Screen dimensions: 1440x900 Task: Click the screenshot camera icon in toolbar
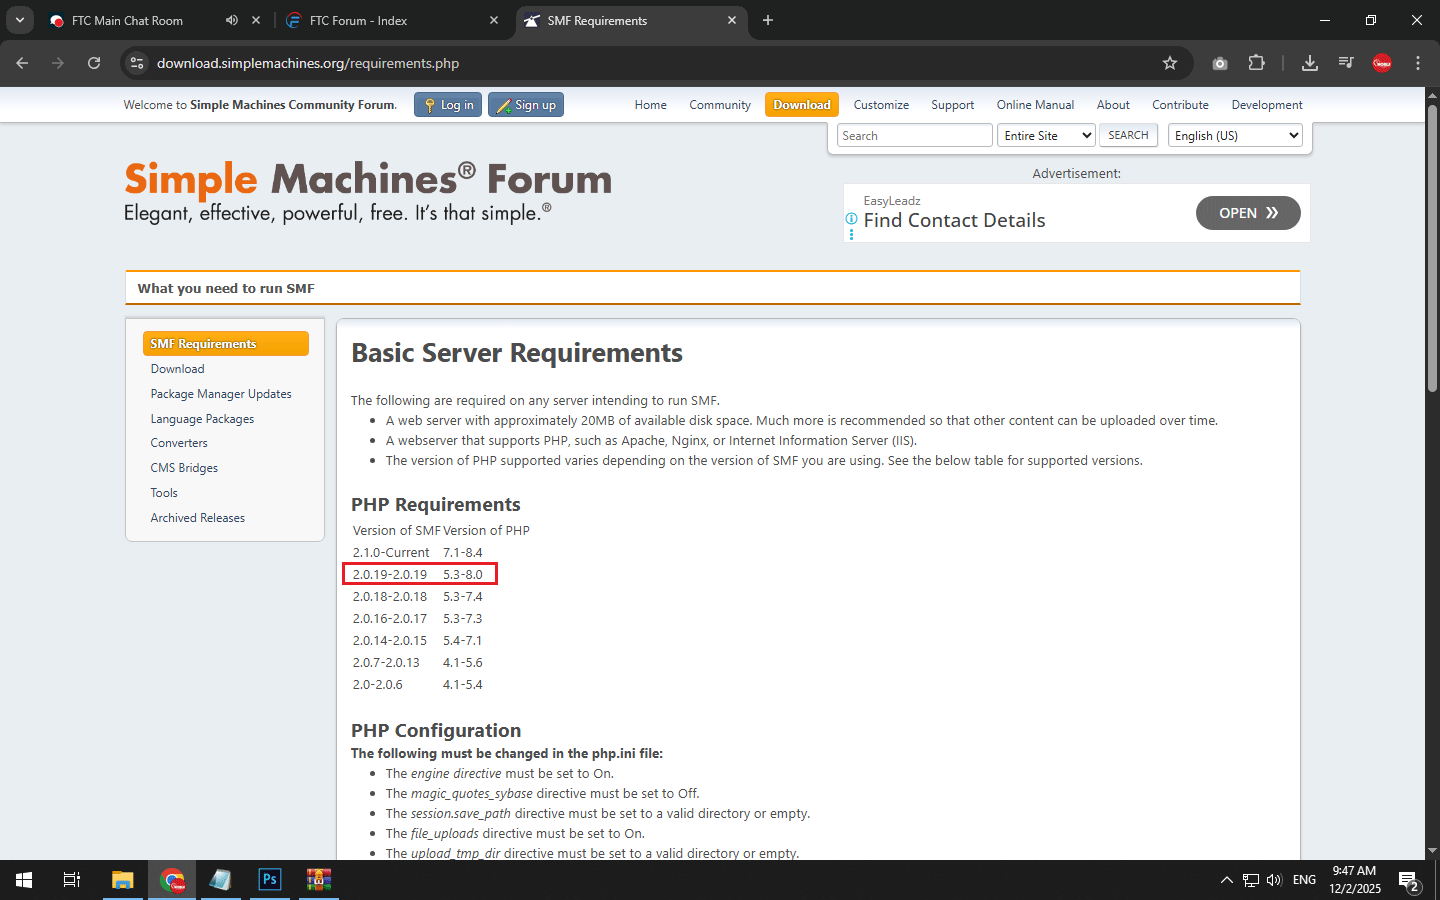pos(1219,63)
